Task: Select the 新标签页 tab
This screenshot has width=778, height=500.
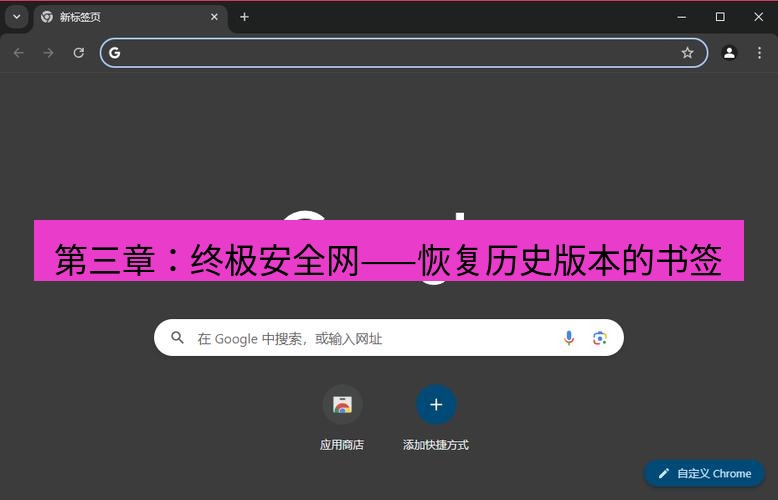Action: 130,17
